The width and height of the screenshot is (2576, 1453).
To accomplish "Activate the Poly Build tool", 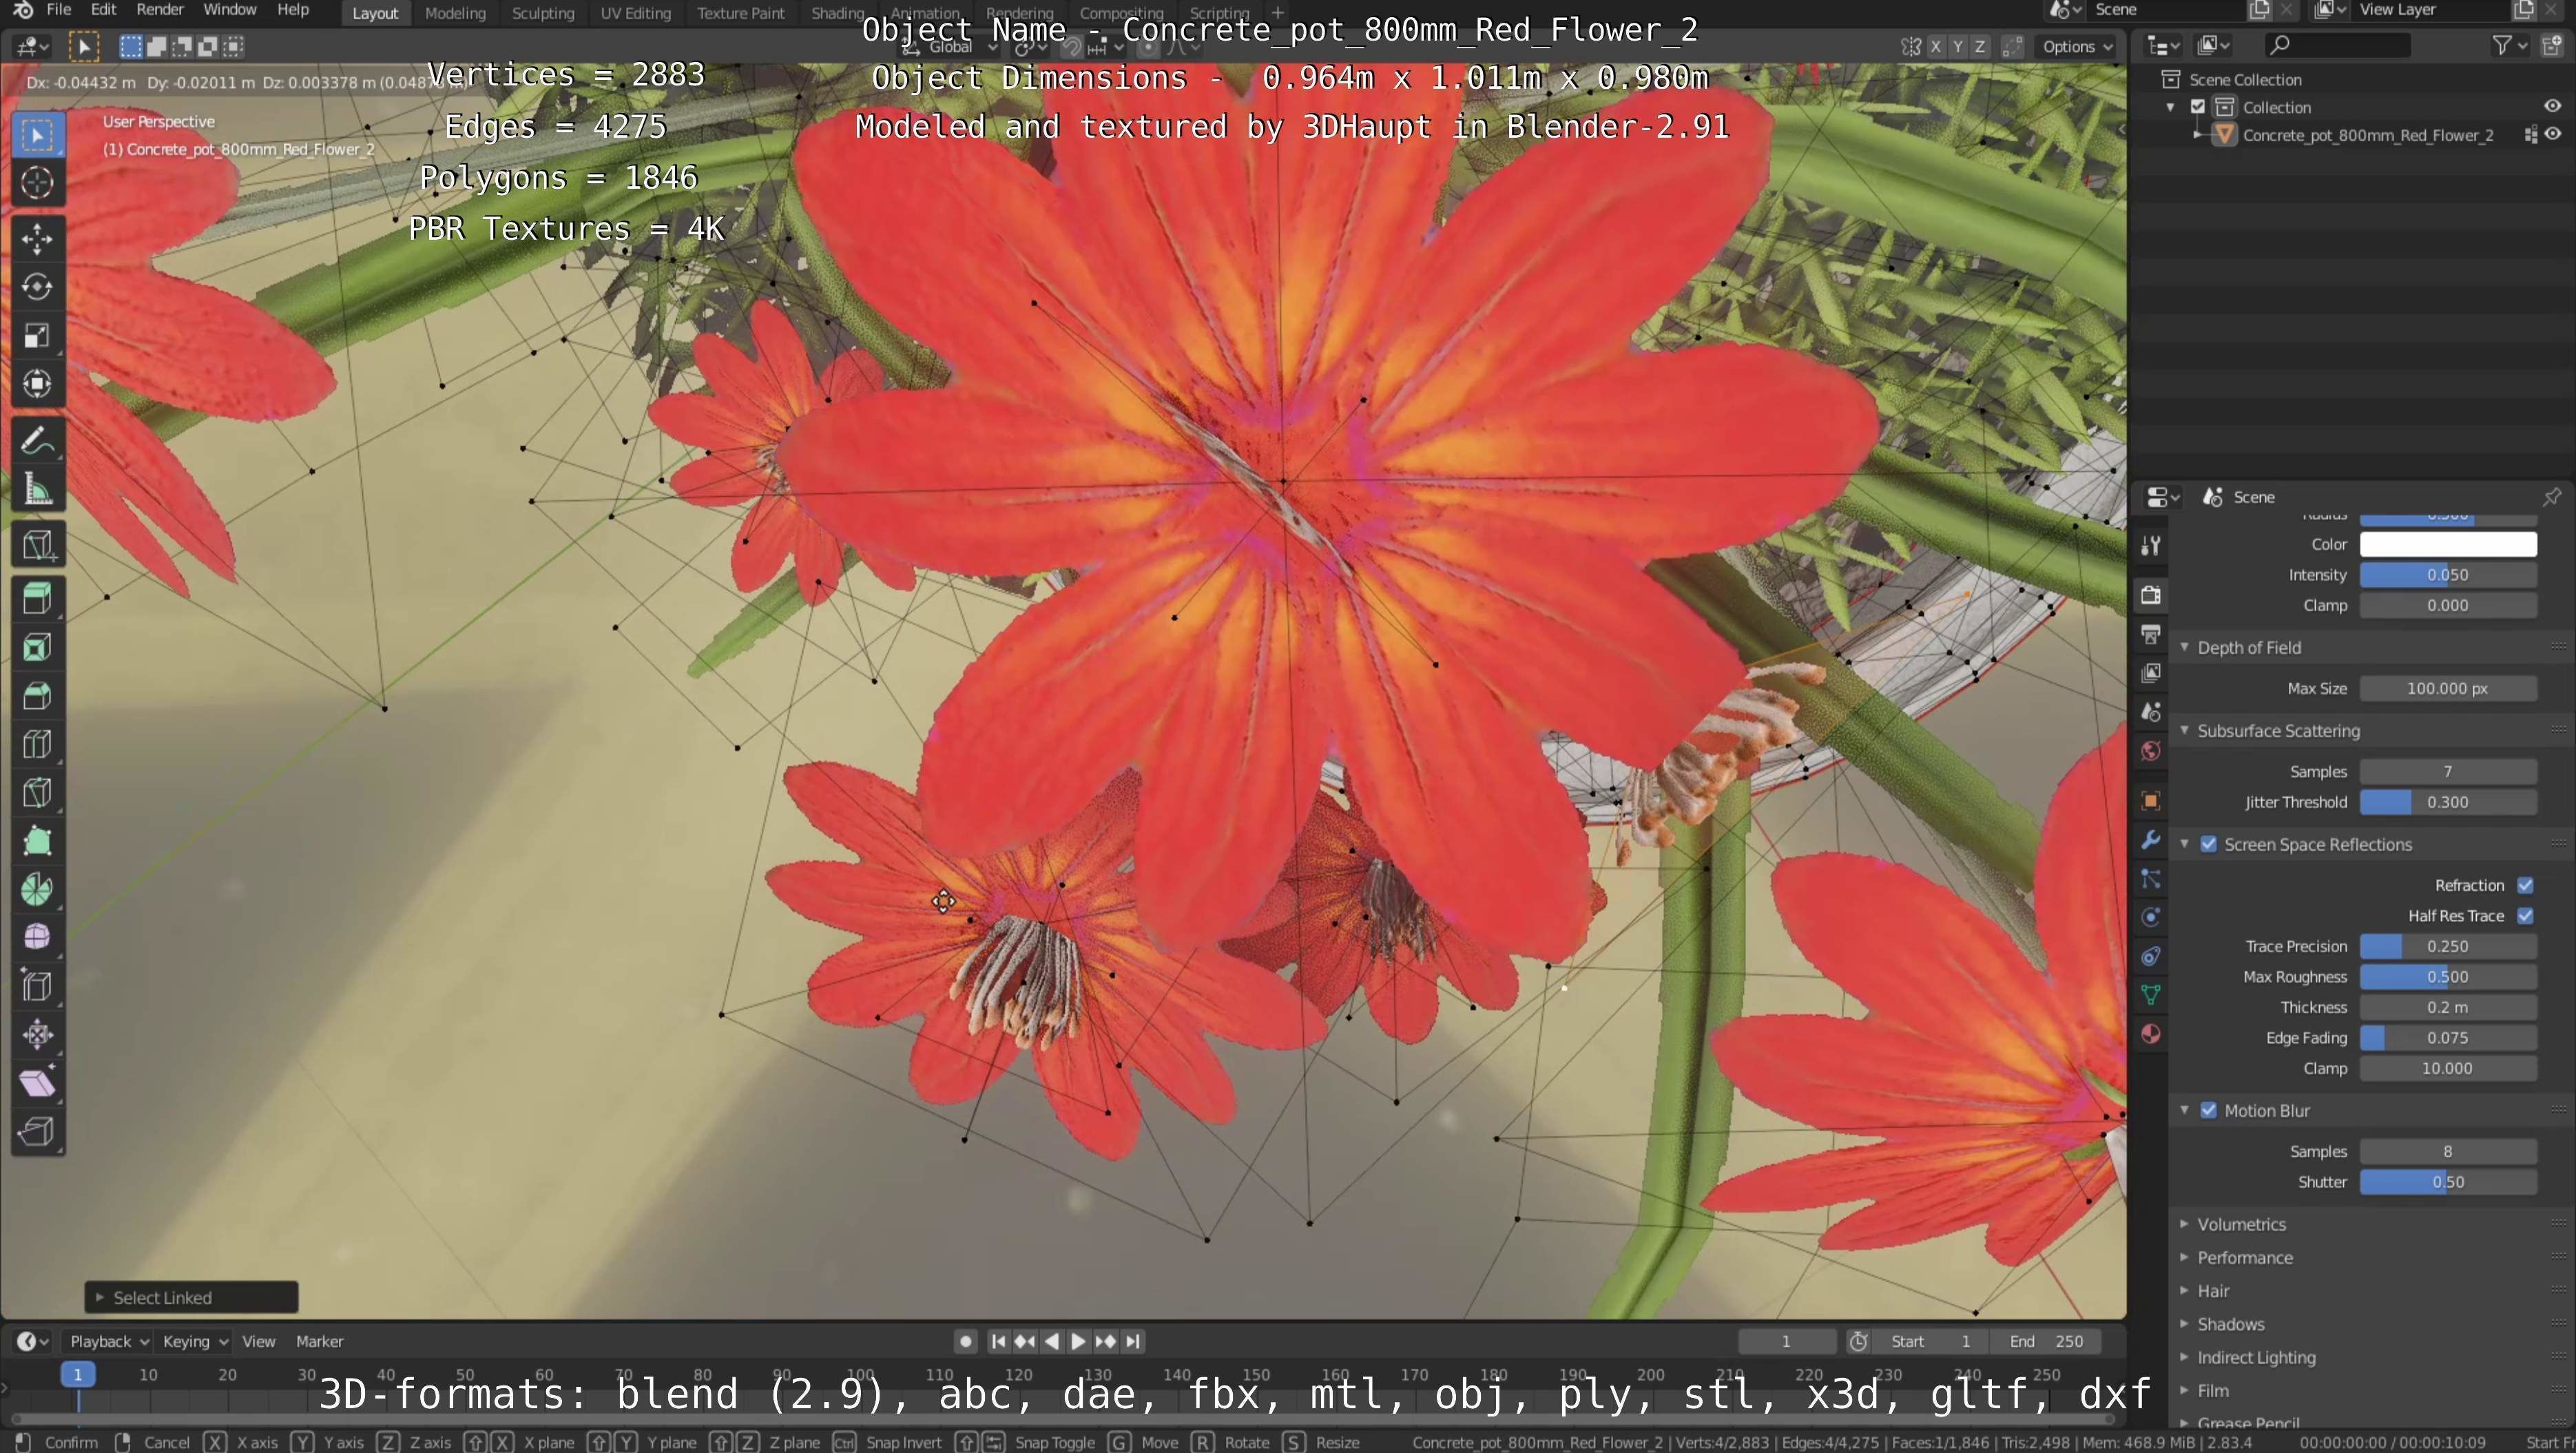I will point(37,841).
